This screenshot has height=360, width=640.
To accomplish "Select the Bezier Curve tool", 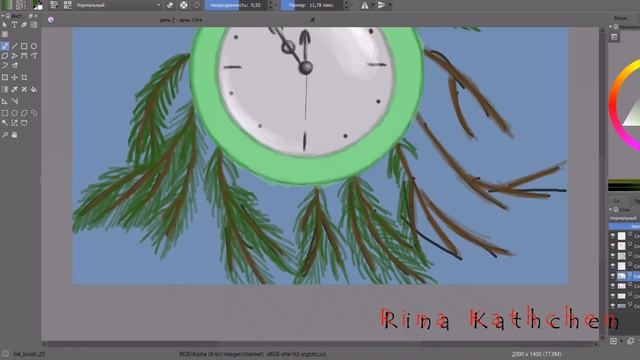I will pos(24,56).
